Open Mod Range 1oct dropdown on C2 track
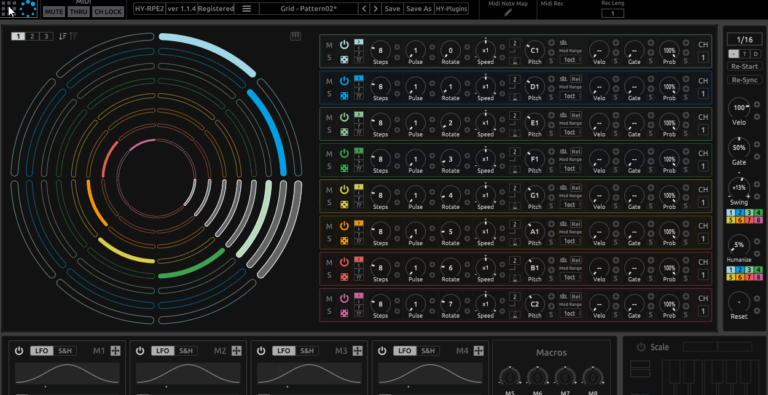This screenshot has height=395, width=768. point(571,314)
